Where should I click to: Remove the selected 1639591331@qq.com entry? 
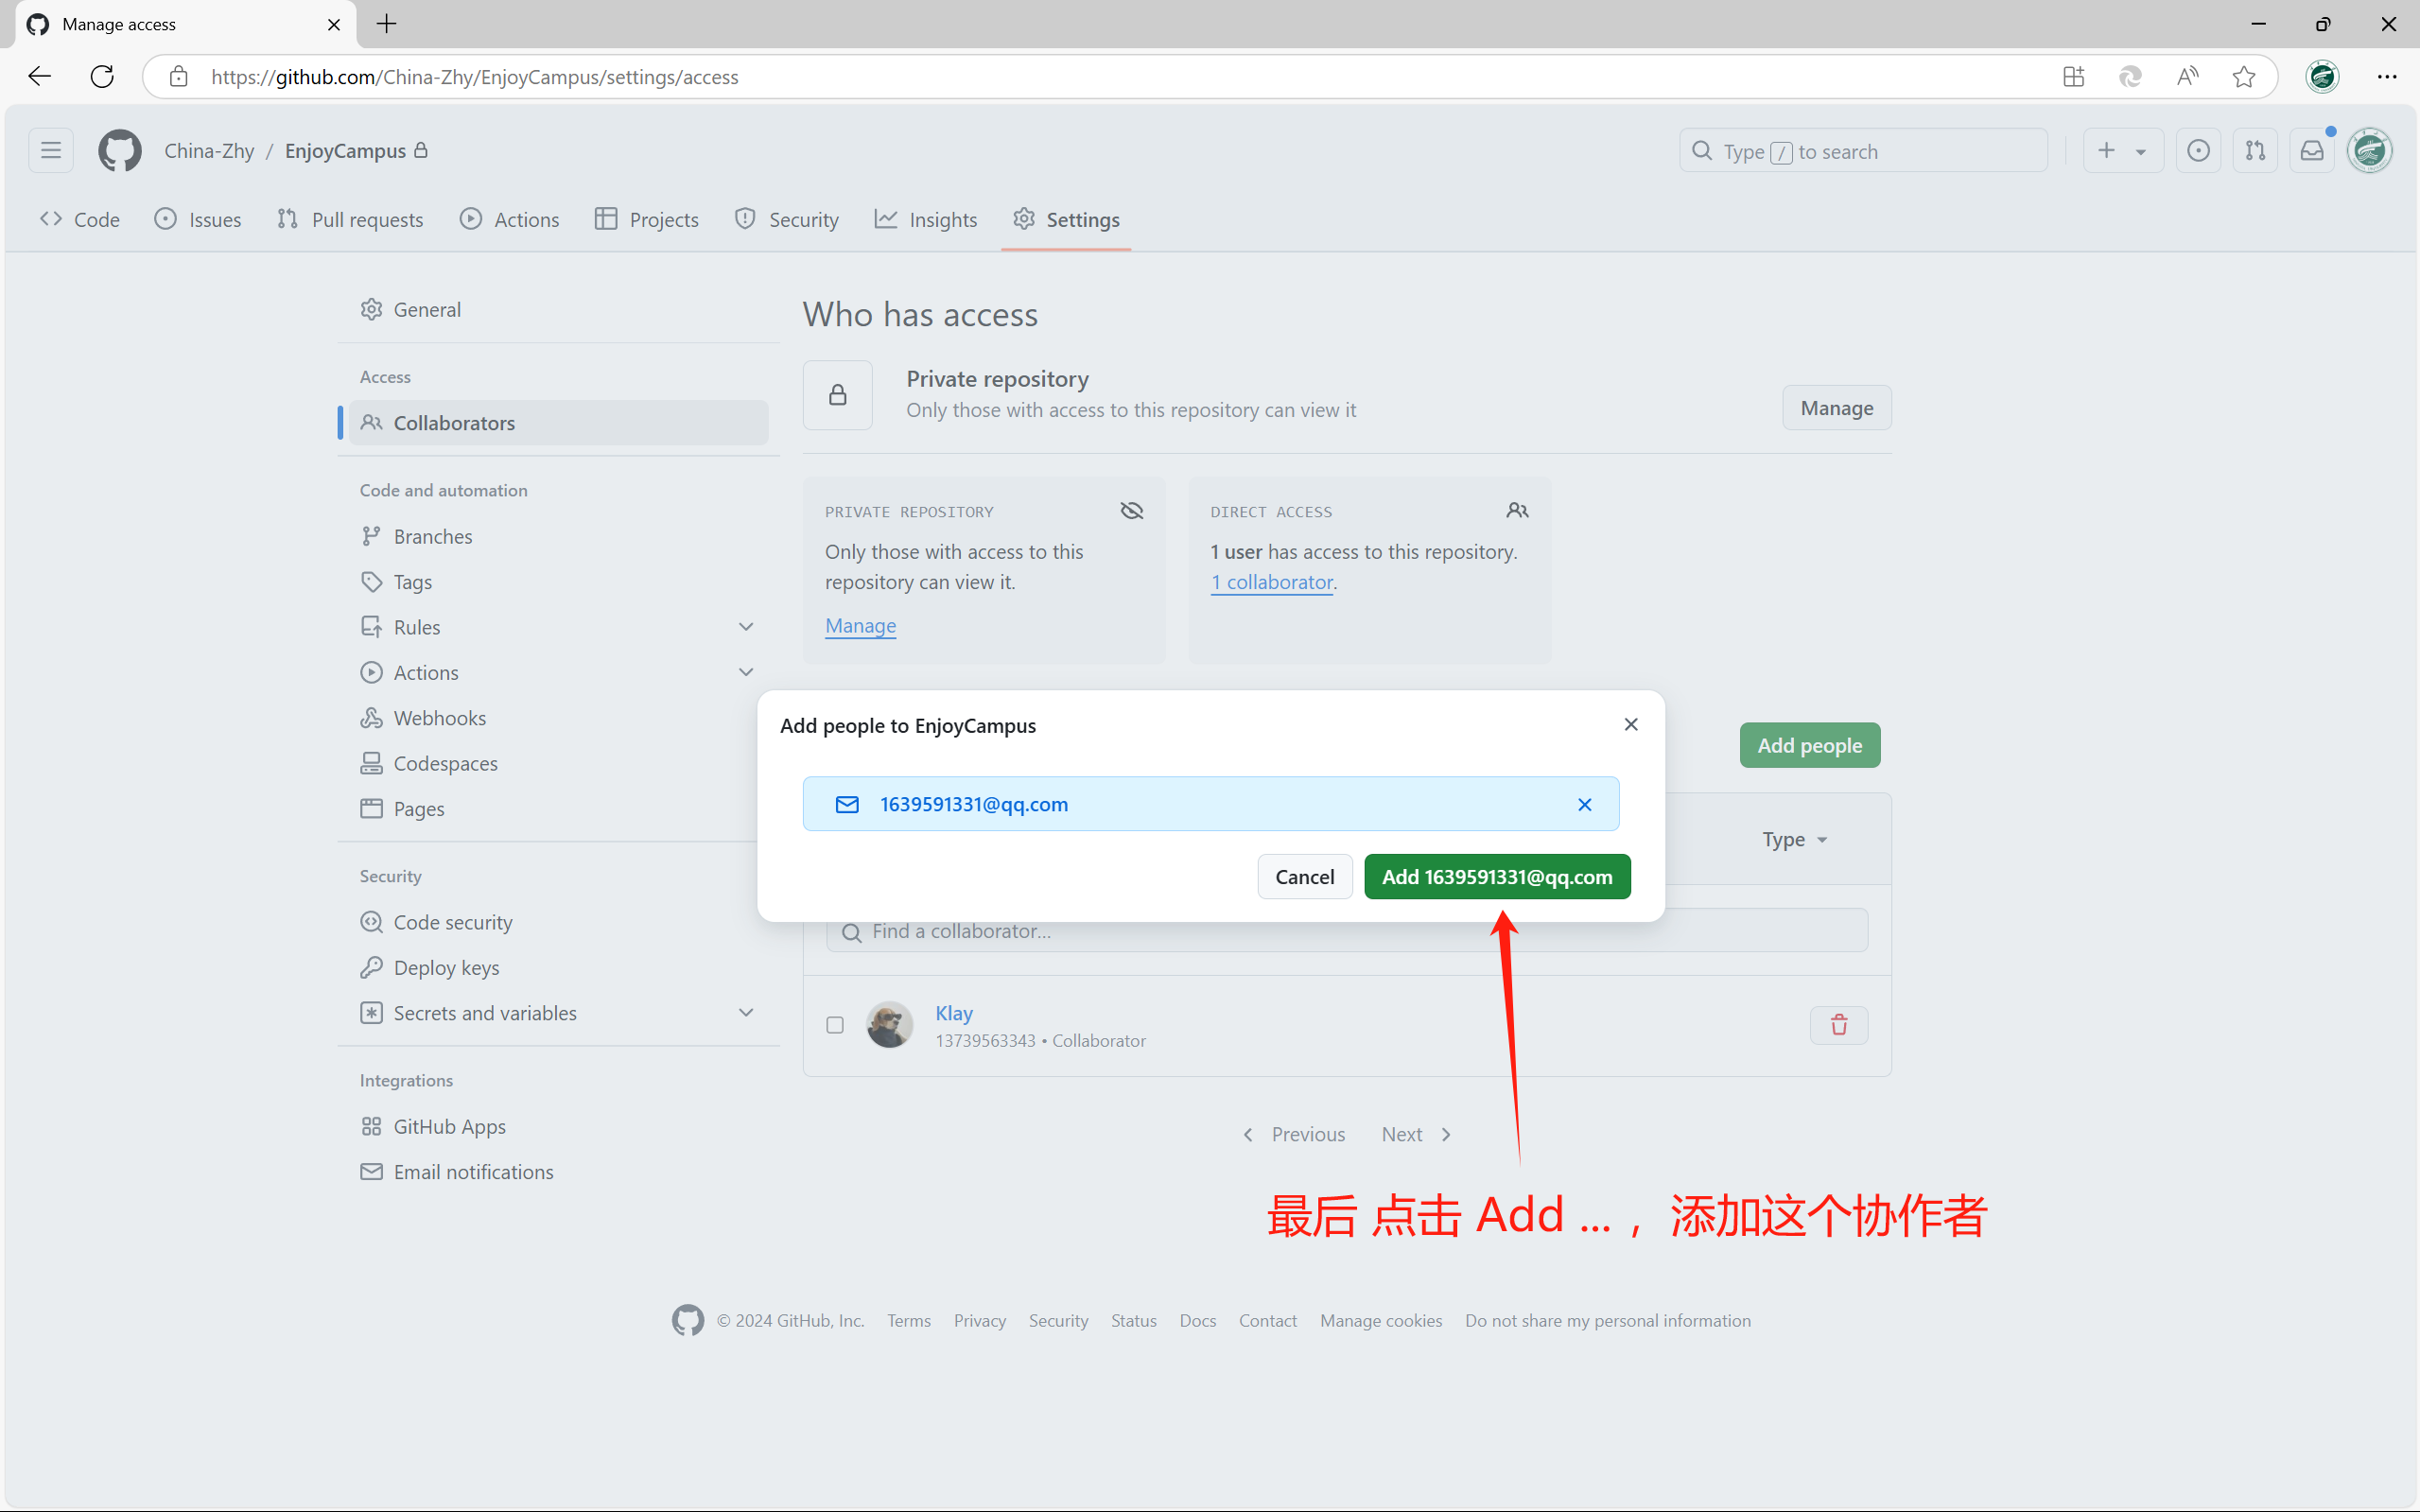coord(1585,804)
